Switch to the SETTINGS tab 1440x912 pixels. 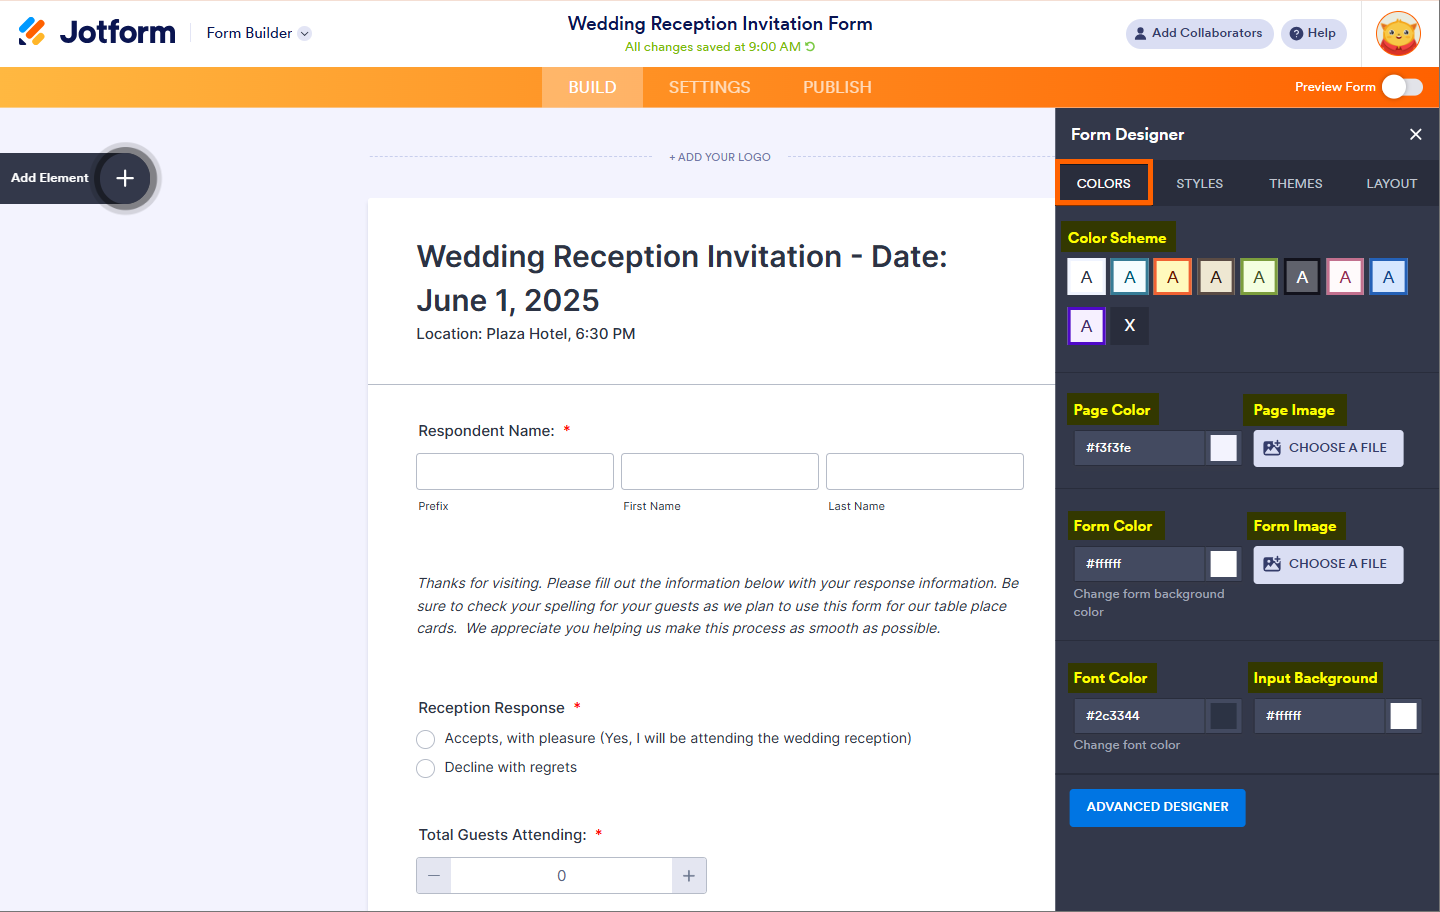[709, 88]
